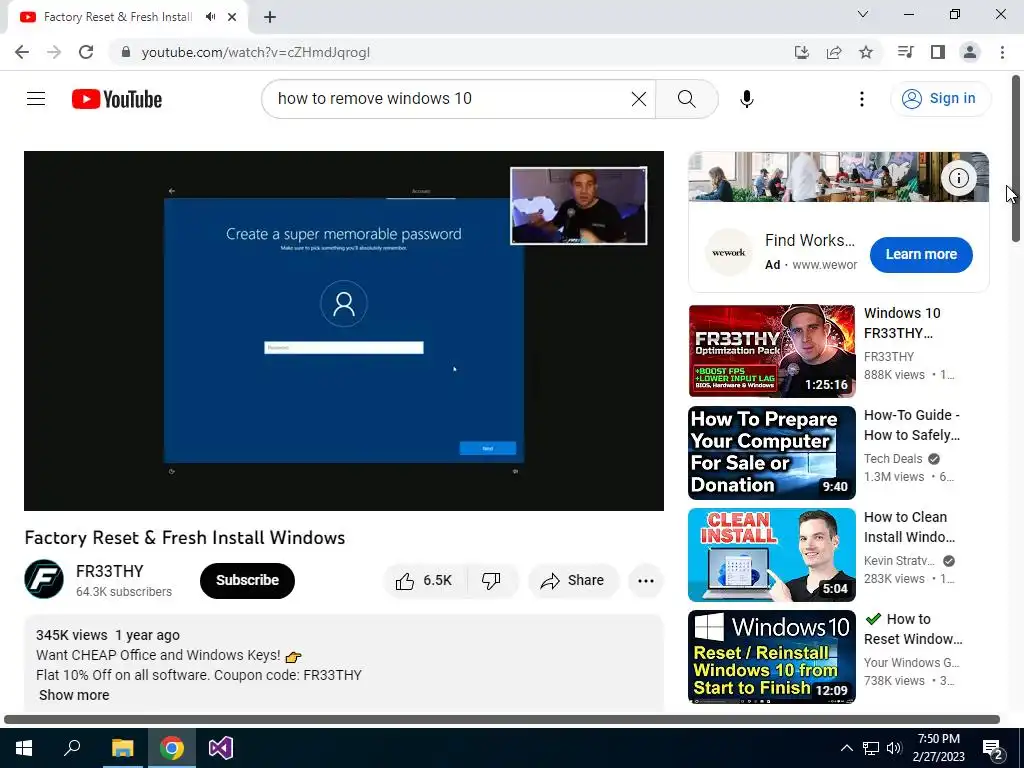Select the Factory Reset & Fresh Install tab
1024x768 pixels.
(x=118, y=17)
